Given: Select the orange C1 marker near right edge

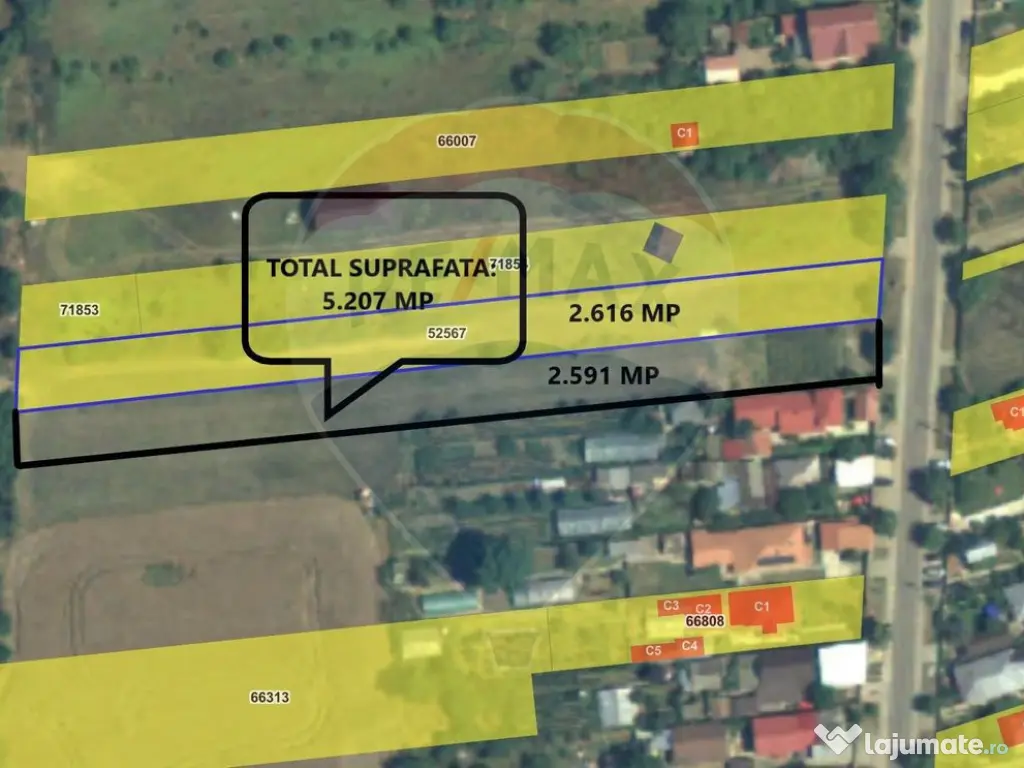Looking at the screenshot, I should 1015,410.
